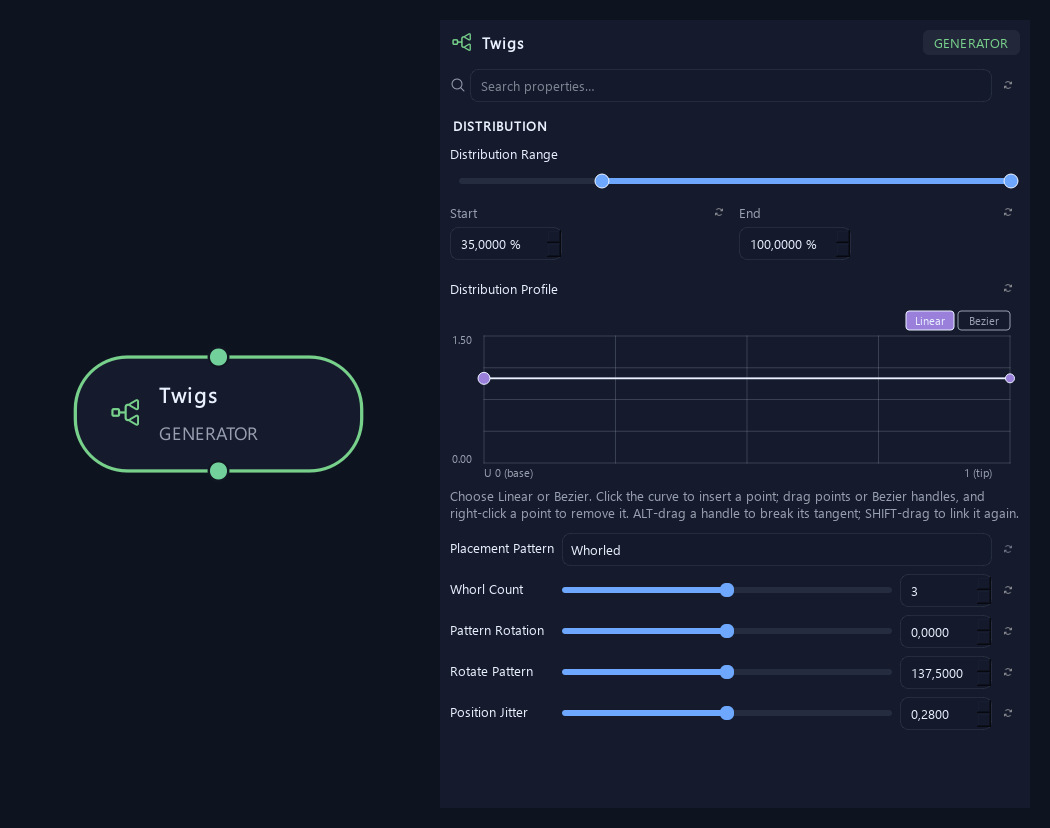
Task: Click the DISTRIBUTION section heading
Action: [500, 126]
